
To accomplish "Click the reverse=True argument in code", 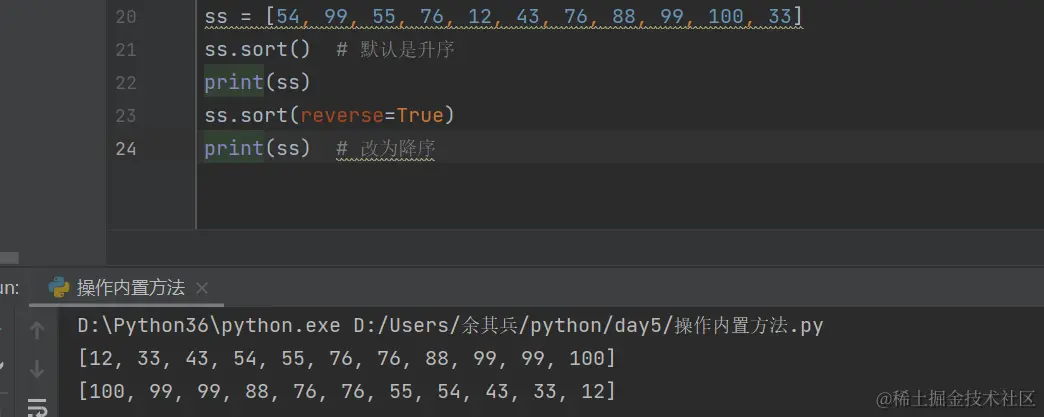I will click(x=372, y=116).
